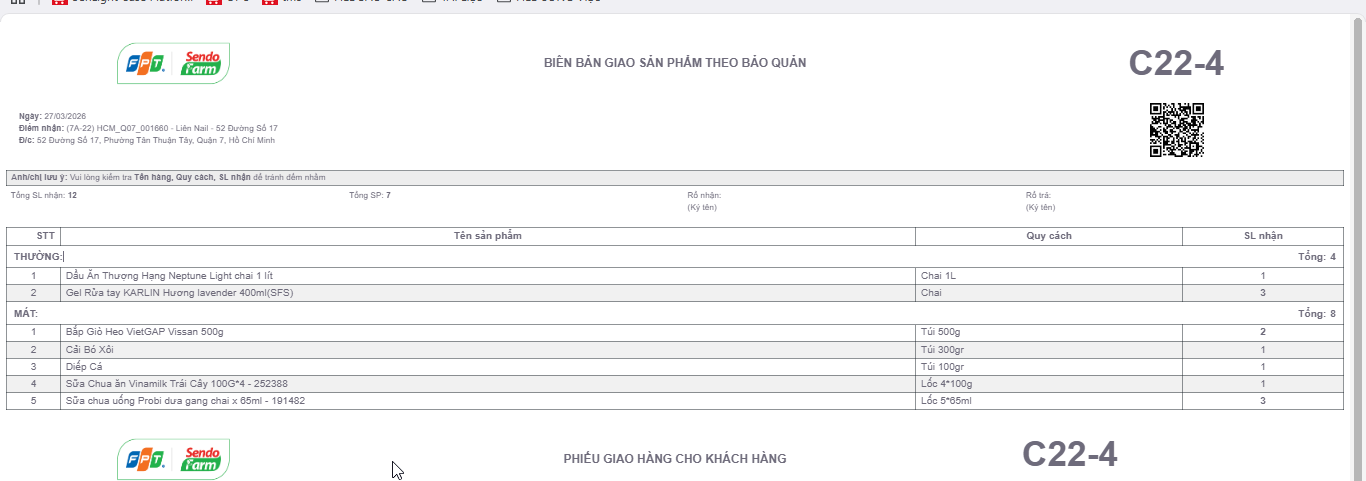Screen dimensions: 1366x481
Task: Click the FPT Sendo Farm logo above the date
Action: 173,64
